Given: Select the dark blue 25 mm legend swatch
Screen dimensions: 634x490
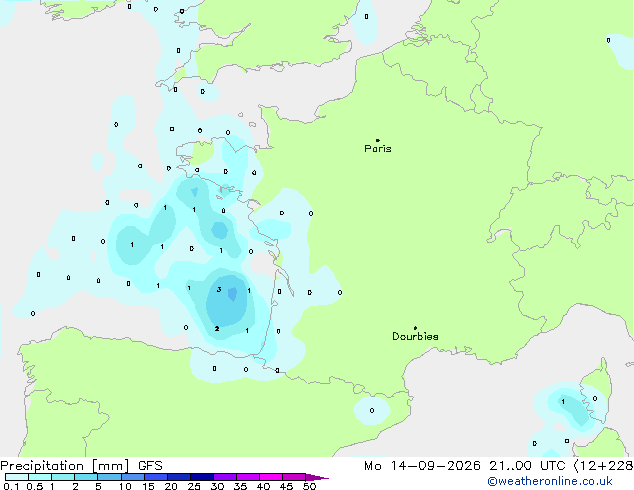Looking at the screenshot, I should pyautogui.click(x=202, y=477).
